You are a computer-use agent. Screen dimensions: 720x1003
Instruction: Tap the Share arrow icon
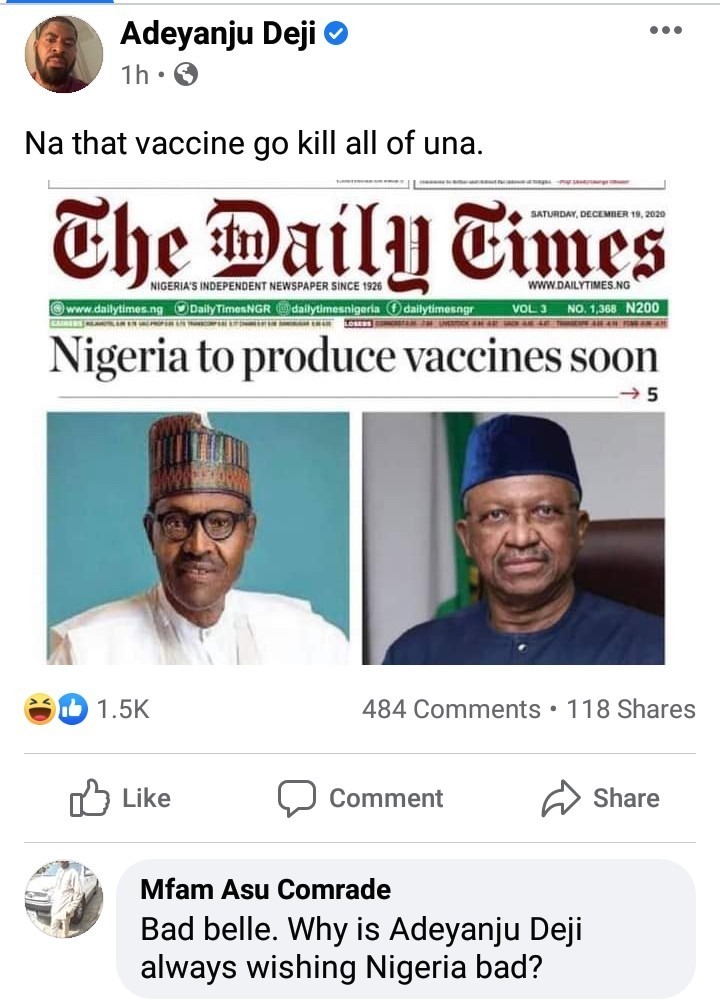point(560,798)
